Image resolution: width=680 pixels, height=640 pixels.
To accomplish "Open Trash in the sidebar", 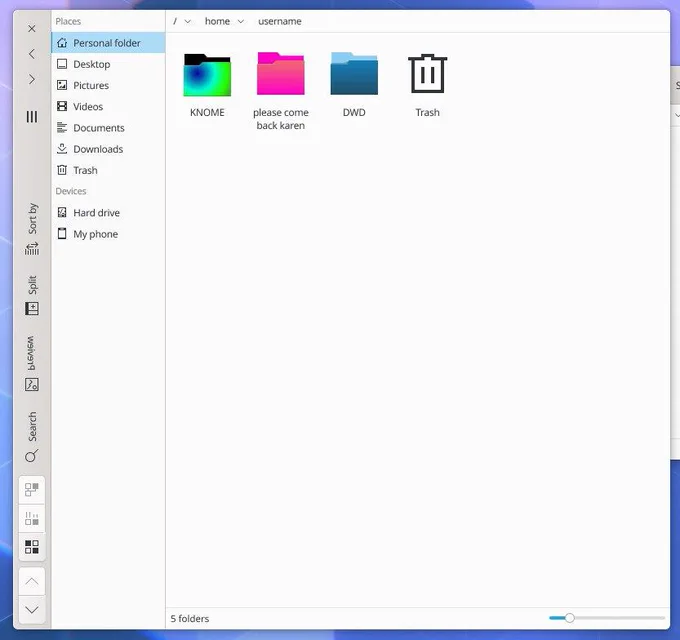I will pos(108,170).
